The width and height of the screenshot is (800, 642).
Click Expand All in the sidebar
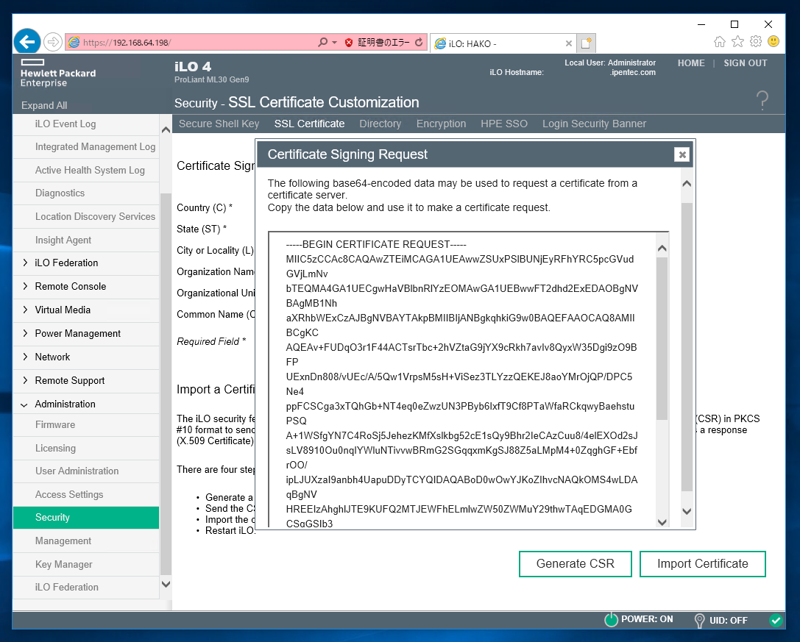click(44, 106)
